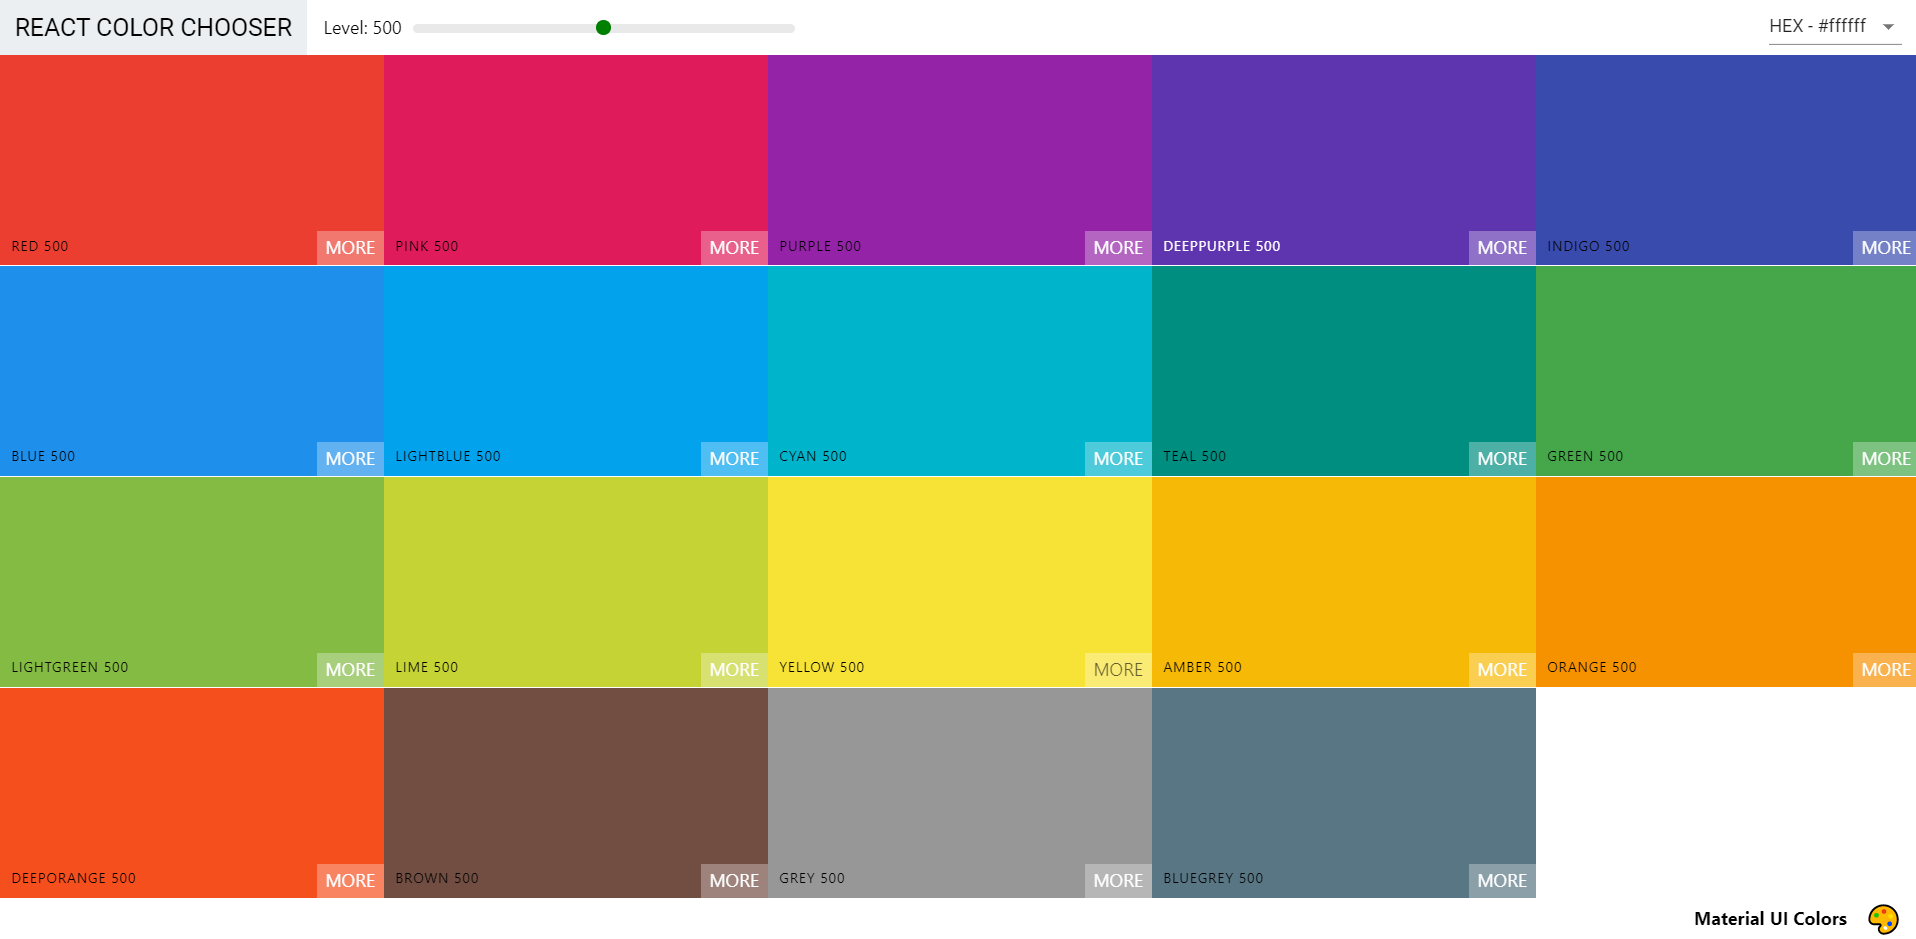Copy the YELLOW 500 color swatch
Viewport: 1916px width, 939px height.
[958, 570]
